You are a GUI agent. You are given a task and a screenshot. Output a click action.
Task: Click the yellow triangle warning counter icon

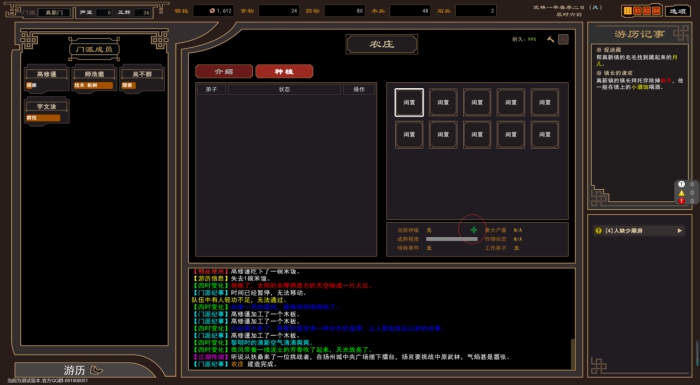[681, 193]
